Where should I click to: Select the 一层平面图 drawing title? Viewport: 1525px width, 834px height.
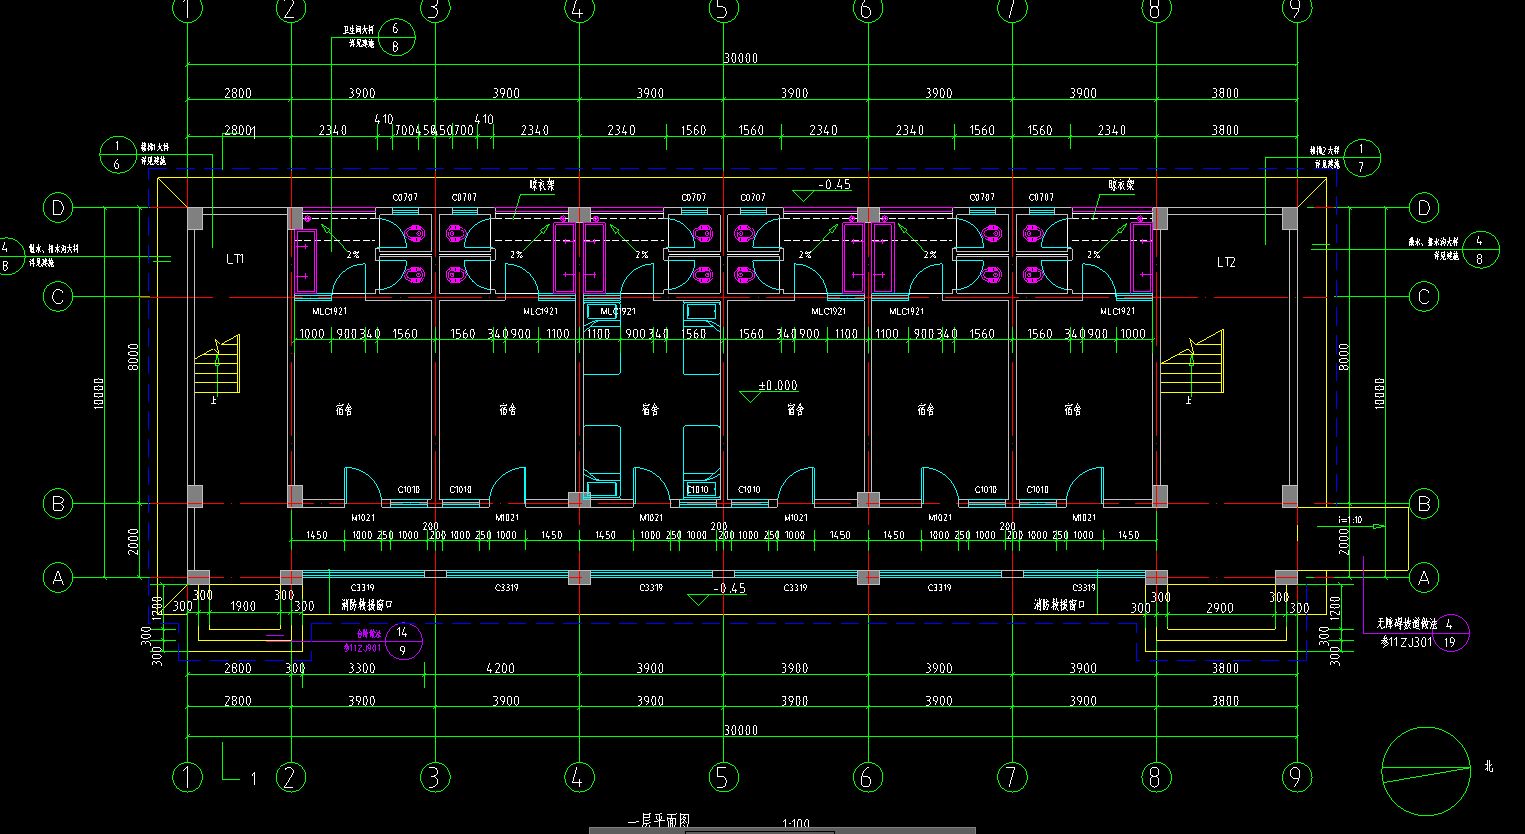658,821
